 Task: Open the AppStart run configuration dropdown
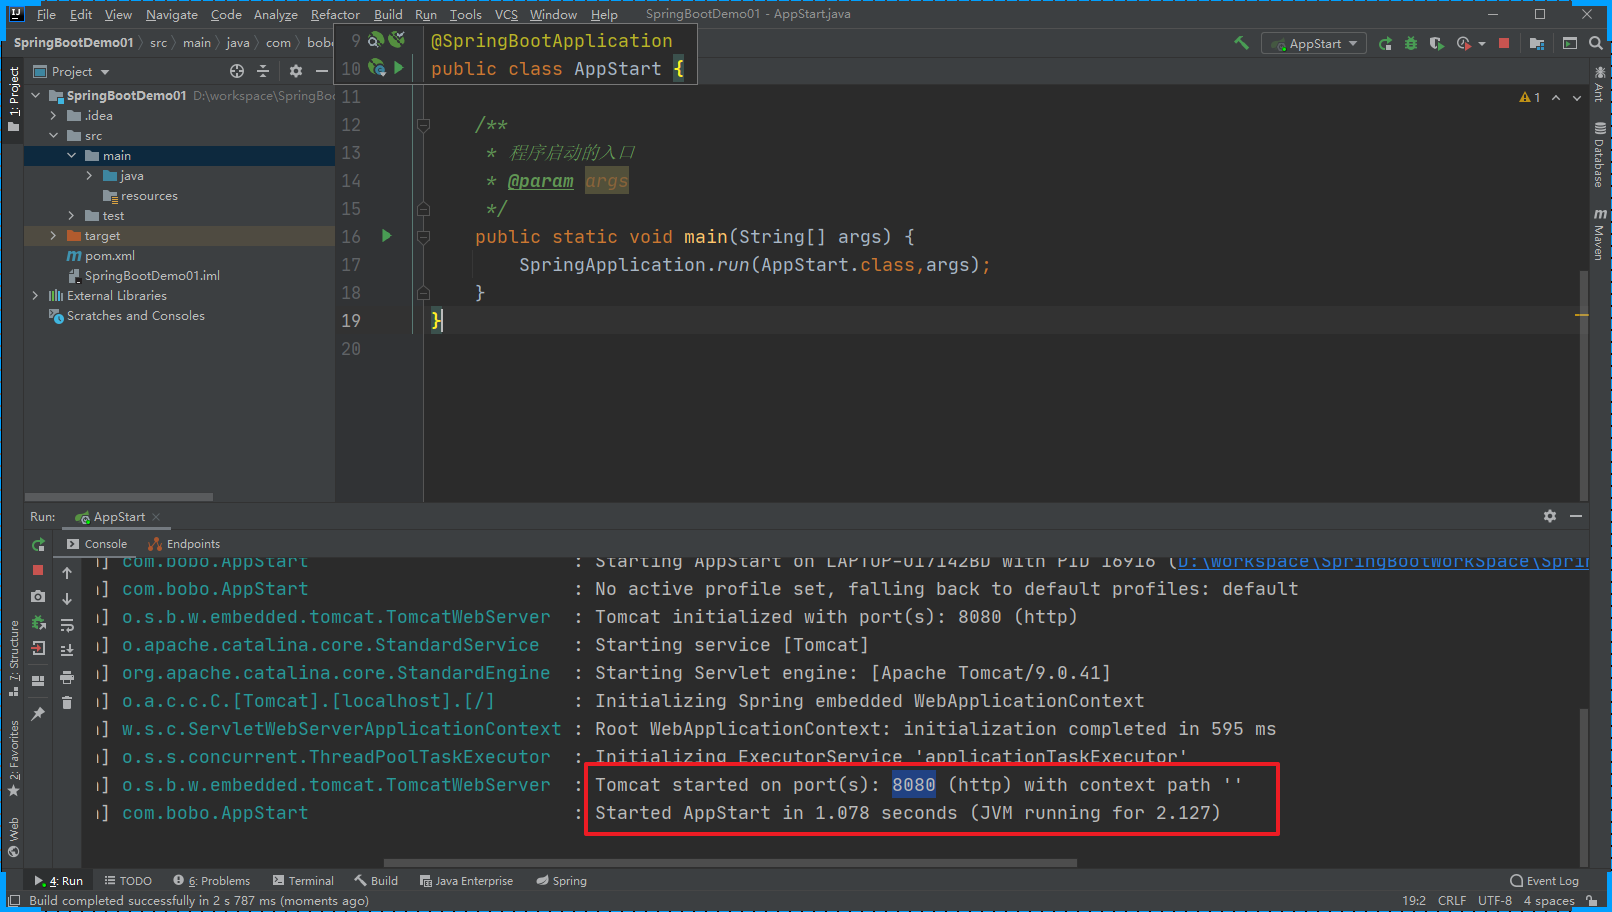tap(1314, 43)
